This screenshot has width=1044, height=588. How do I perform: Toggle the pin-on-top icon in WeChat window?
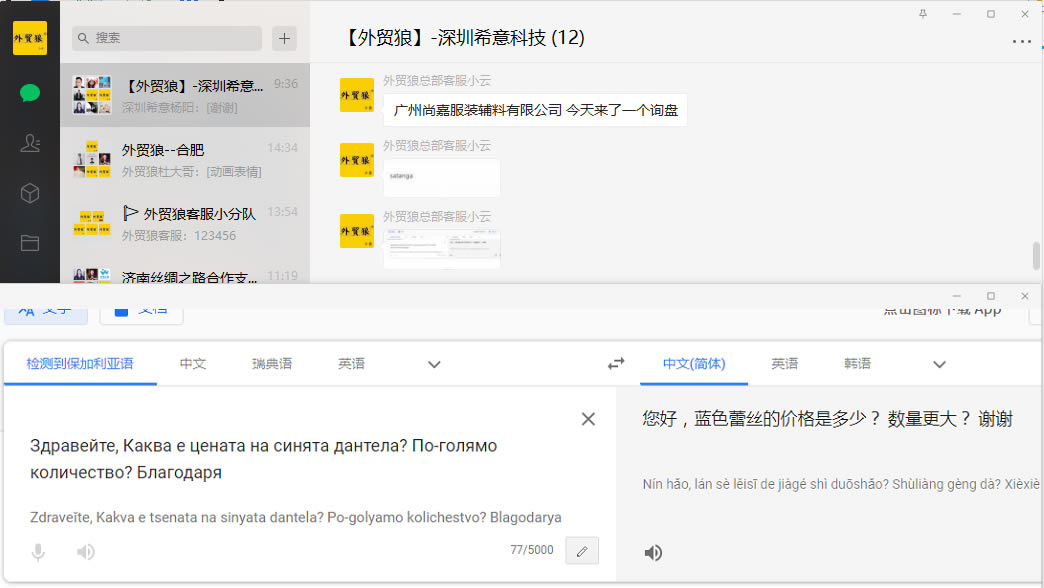tap(922, 14)
